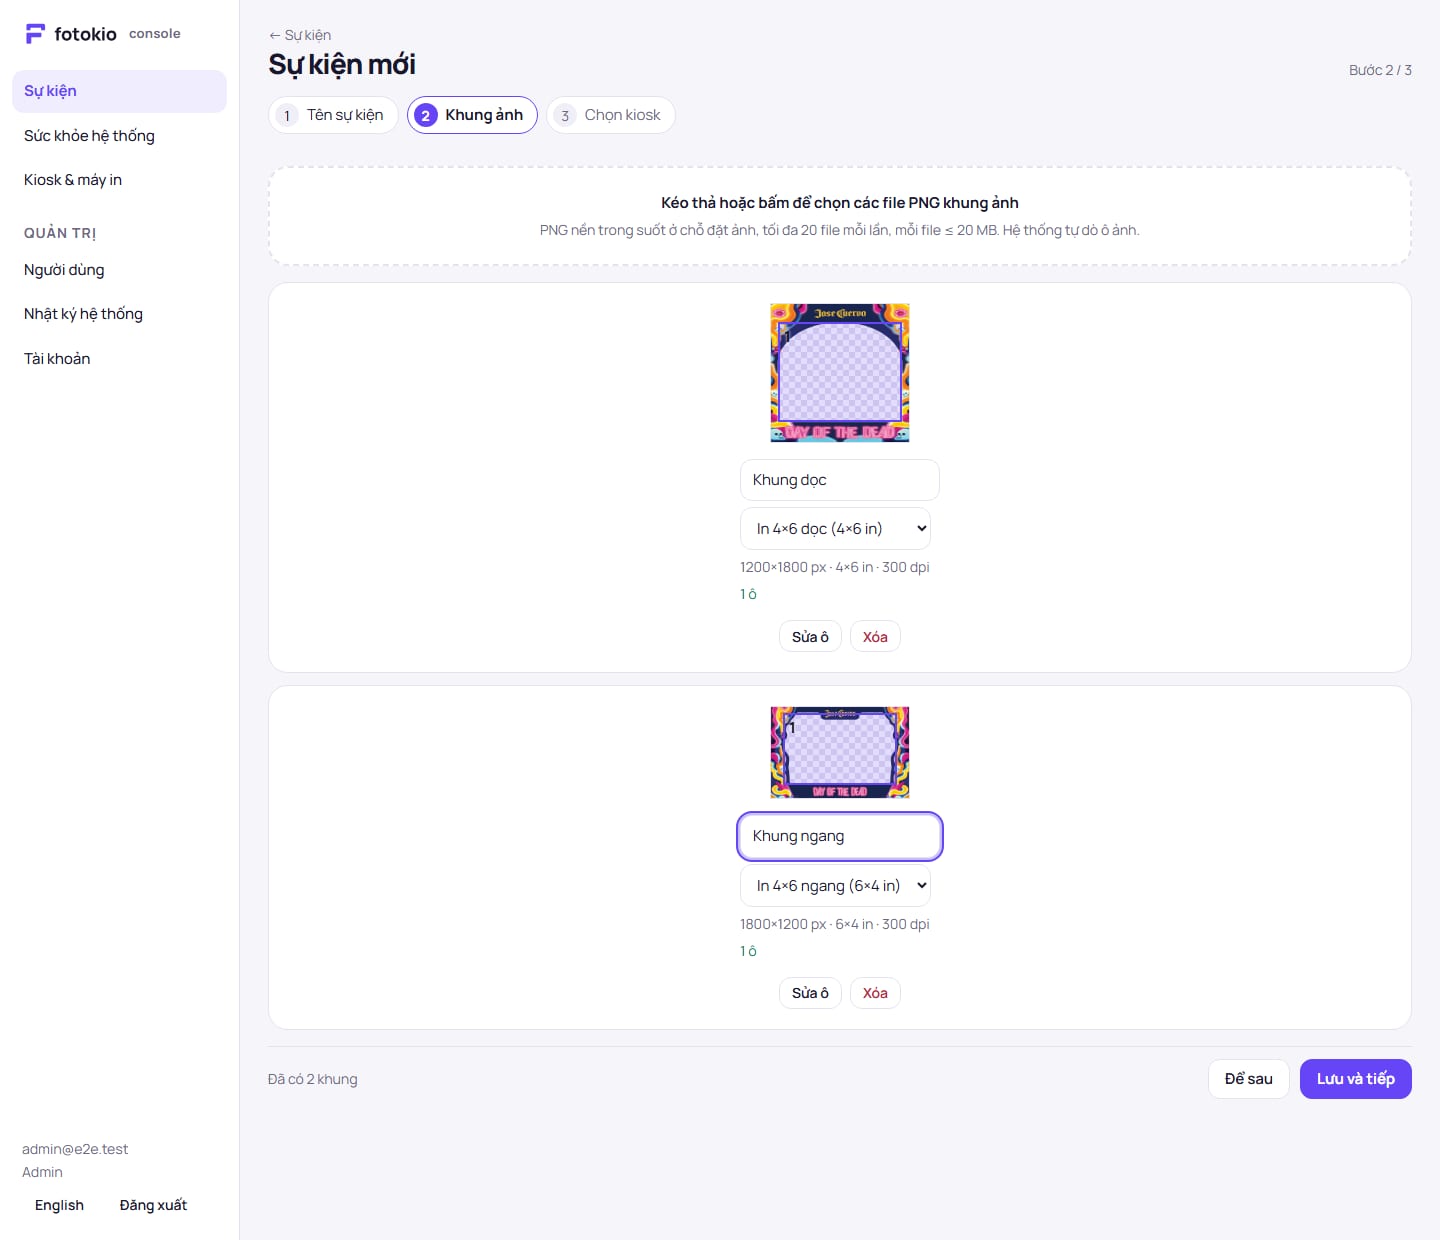
Task: Expand the In 4×6 ngang size dropdown
Action: (x=835, y=886)
